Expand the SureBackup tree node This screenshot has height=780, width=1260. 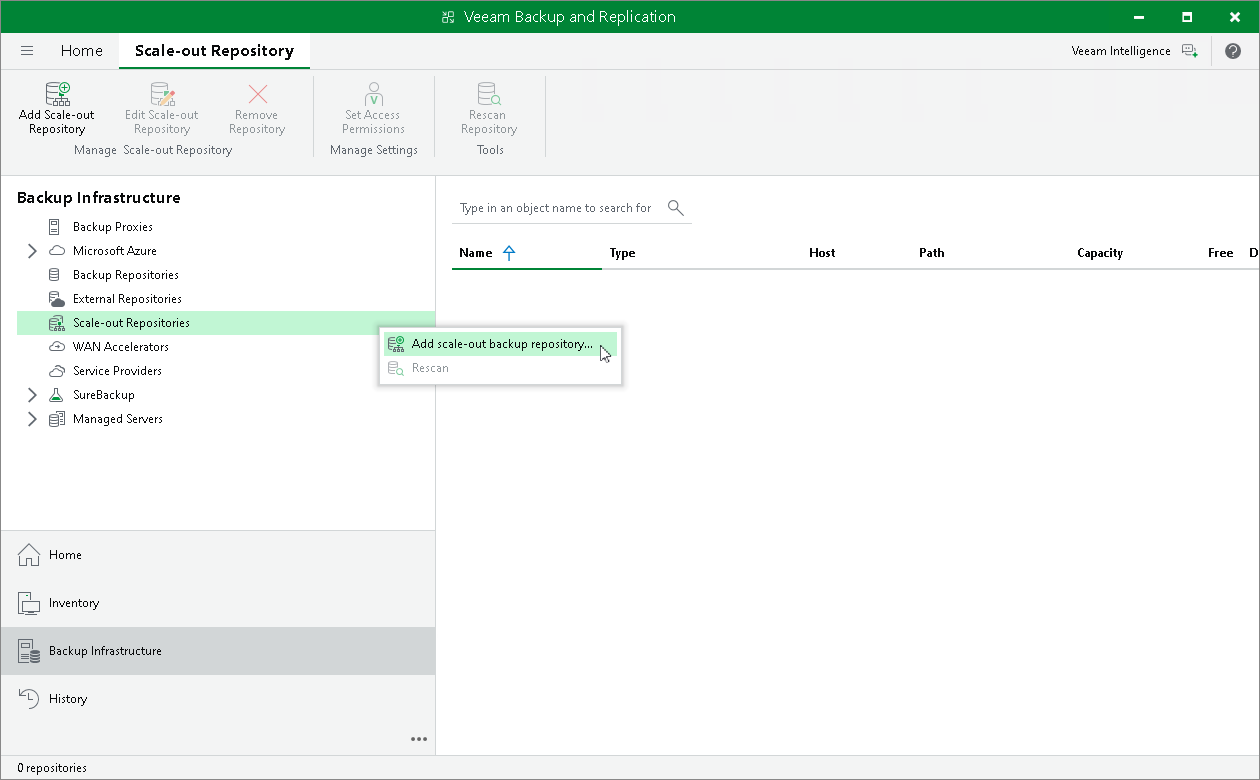32,395
